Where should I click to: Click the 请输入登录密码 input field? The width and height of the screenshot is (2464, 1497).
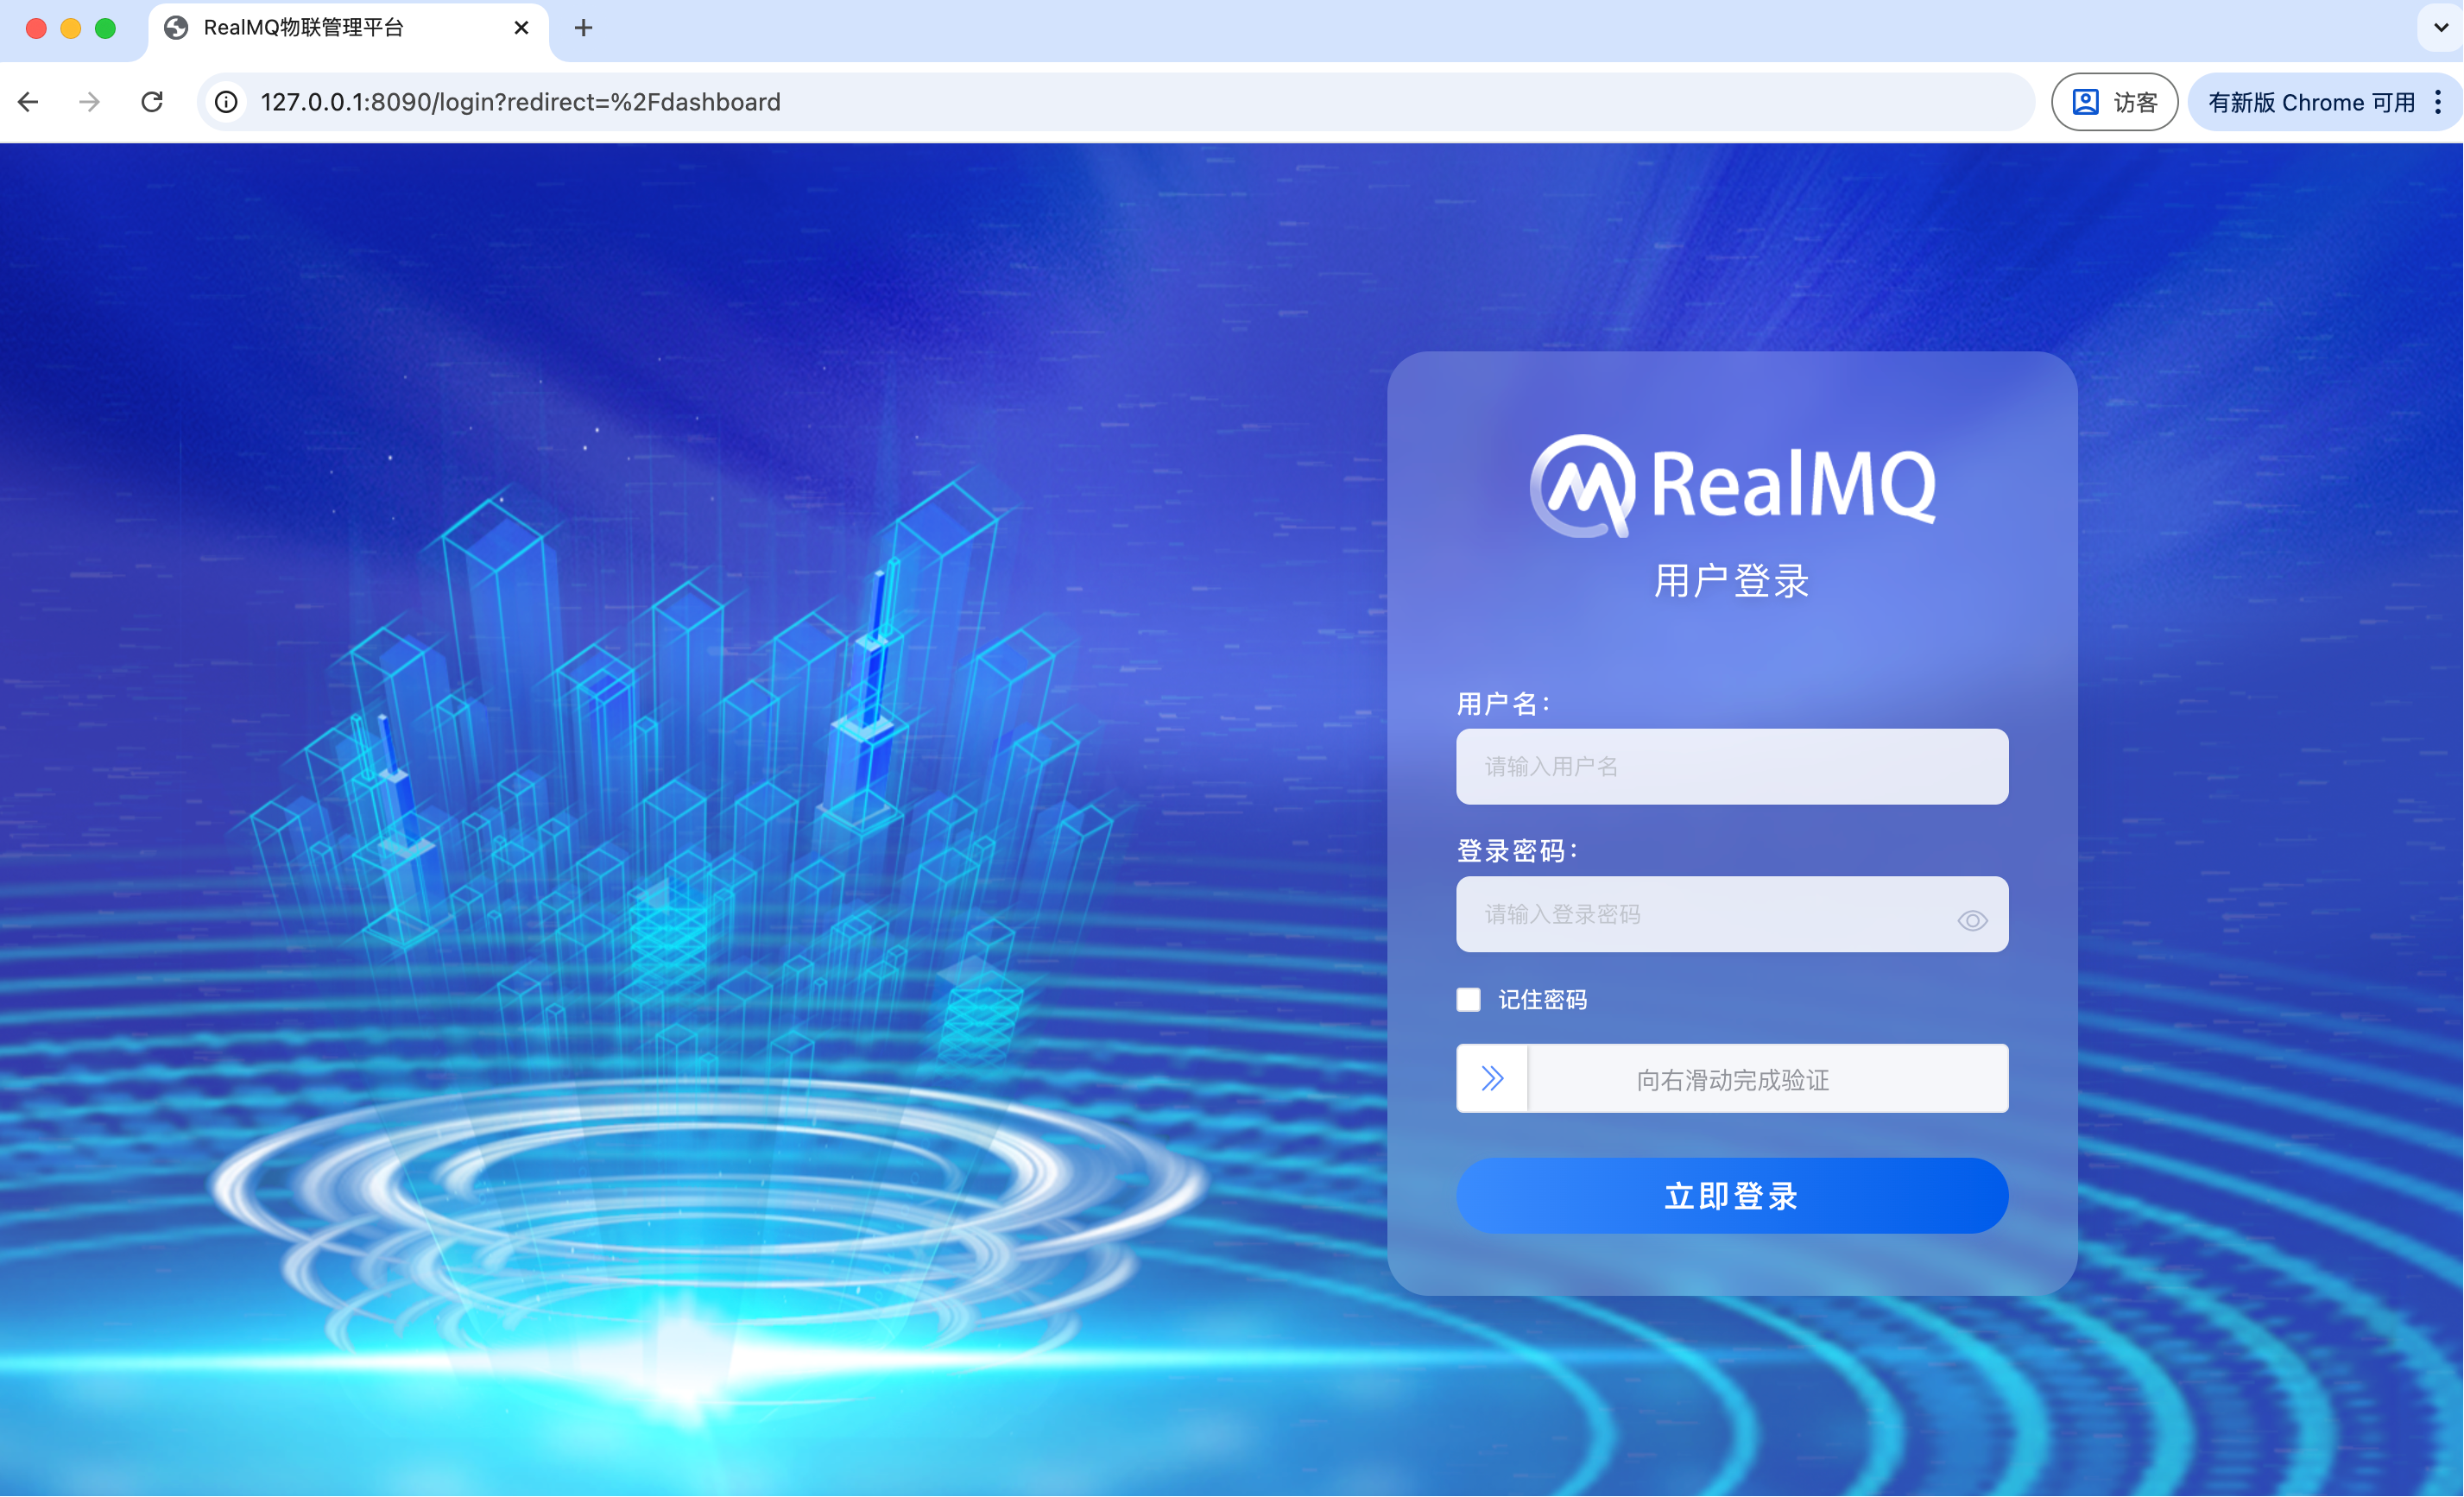tap(1732, 914)
